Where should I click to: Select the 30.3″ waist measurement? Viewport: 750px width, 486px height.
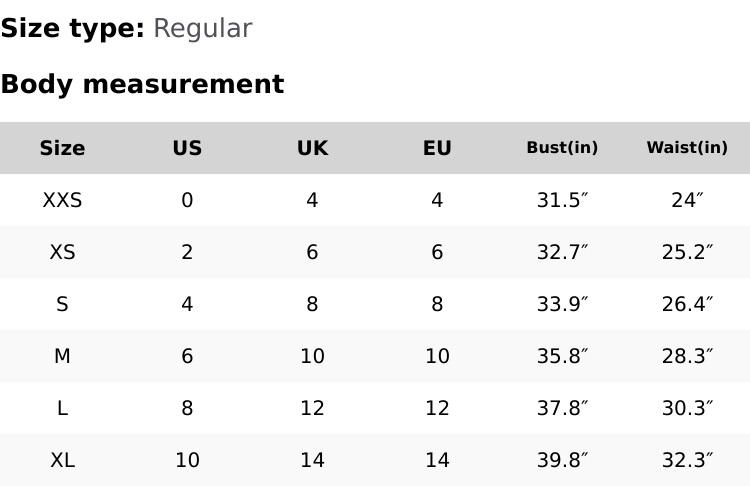(687, 408)
